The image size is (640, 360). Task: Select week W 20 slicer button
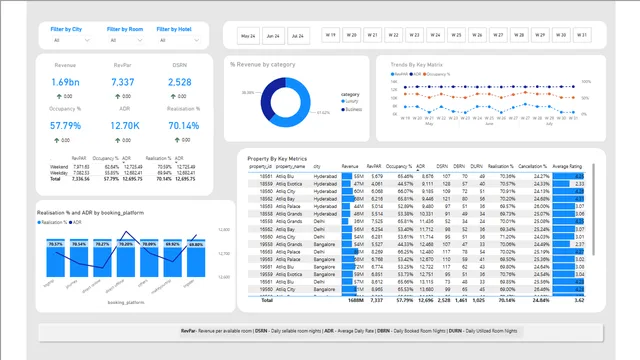coord(351,35)
